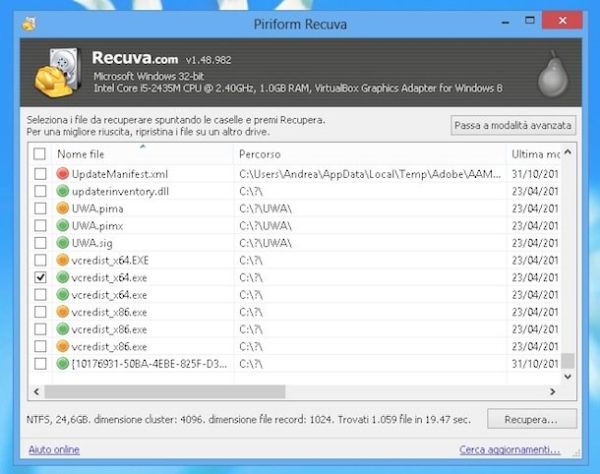Click the Piriform pear logo icon
Screen dimensions: 600x474
pos(551,73)
